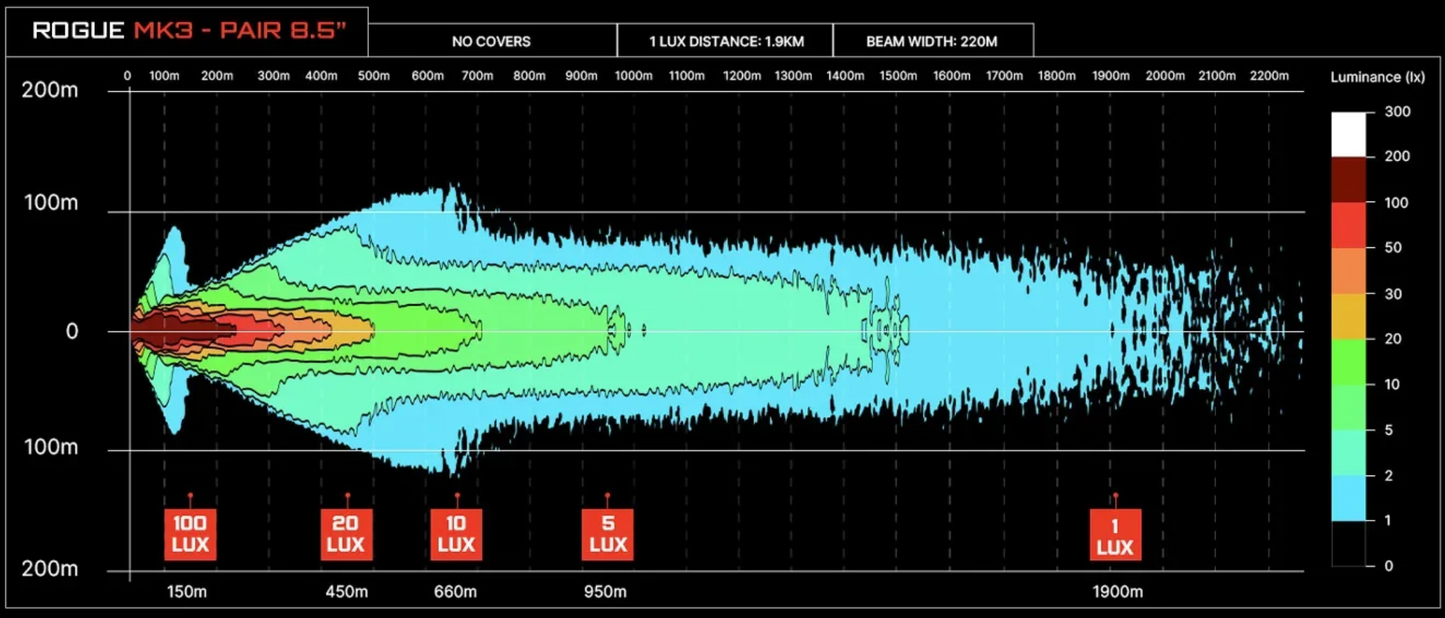Pick the dark red 100-200 lux swatch
1445x618 pixels.
[1357, 180]
